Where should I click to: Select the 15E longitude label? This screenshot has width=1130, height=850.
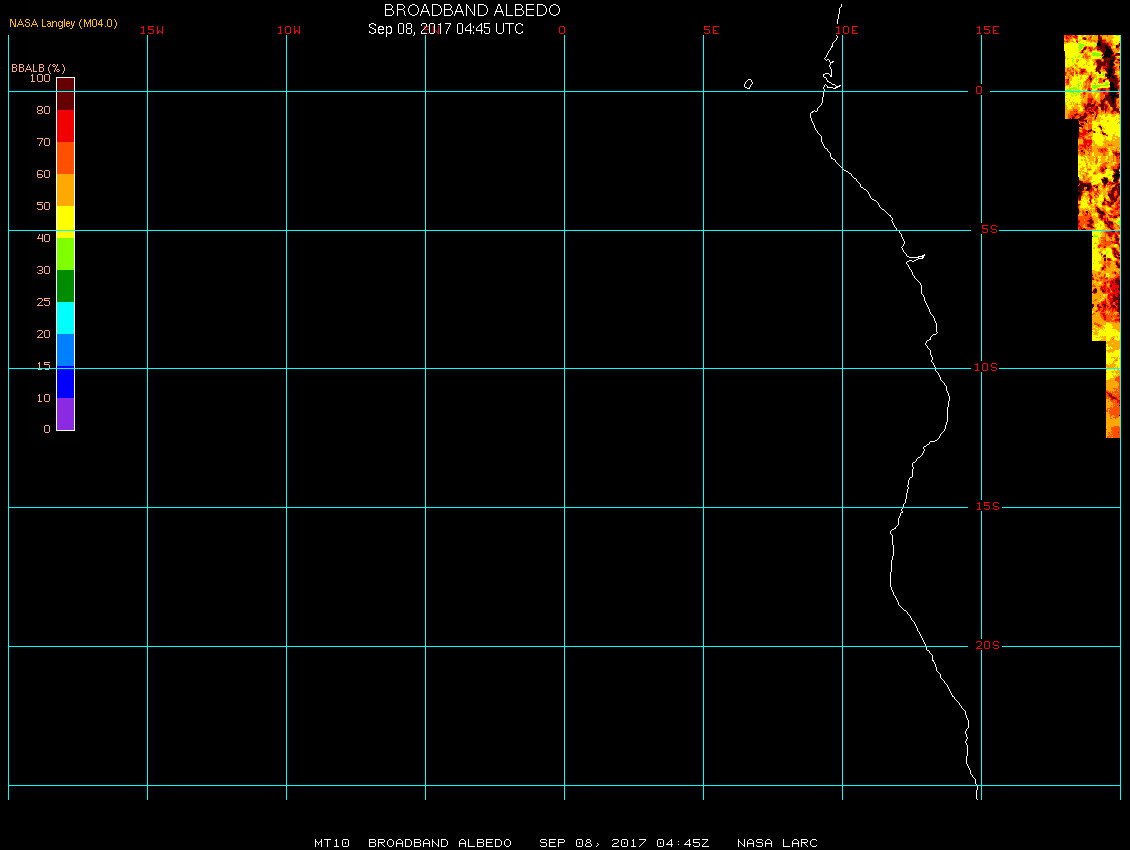coord(987,30)
